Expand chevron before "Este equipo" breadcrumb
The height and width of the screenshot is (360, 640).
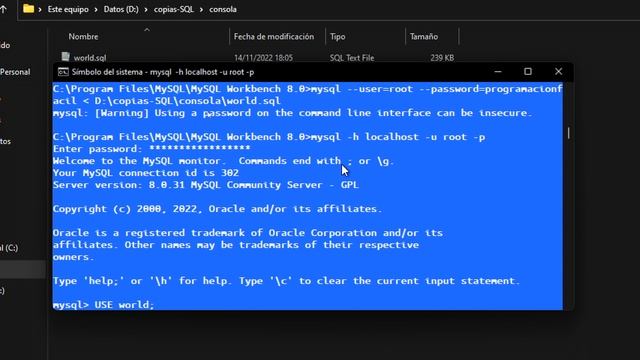(40, 9)
